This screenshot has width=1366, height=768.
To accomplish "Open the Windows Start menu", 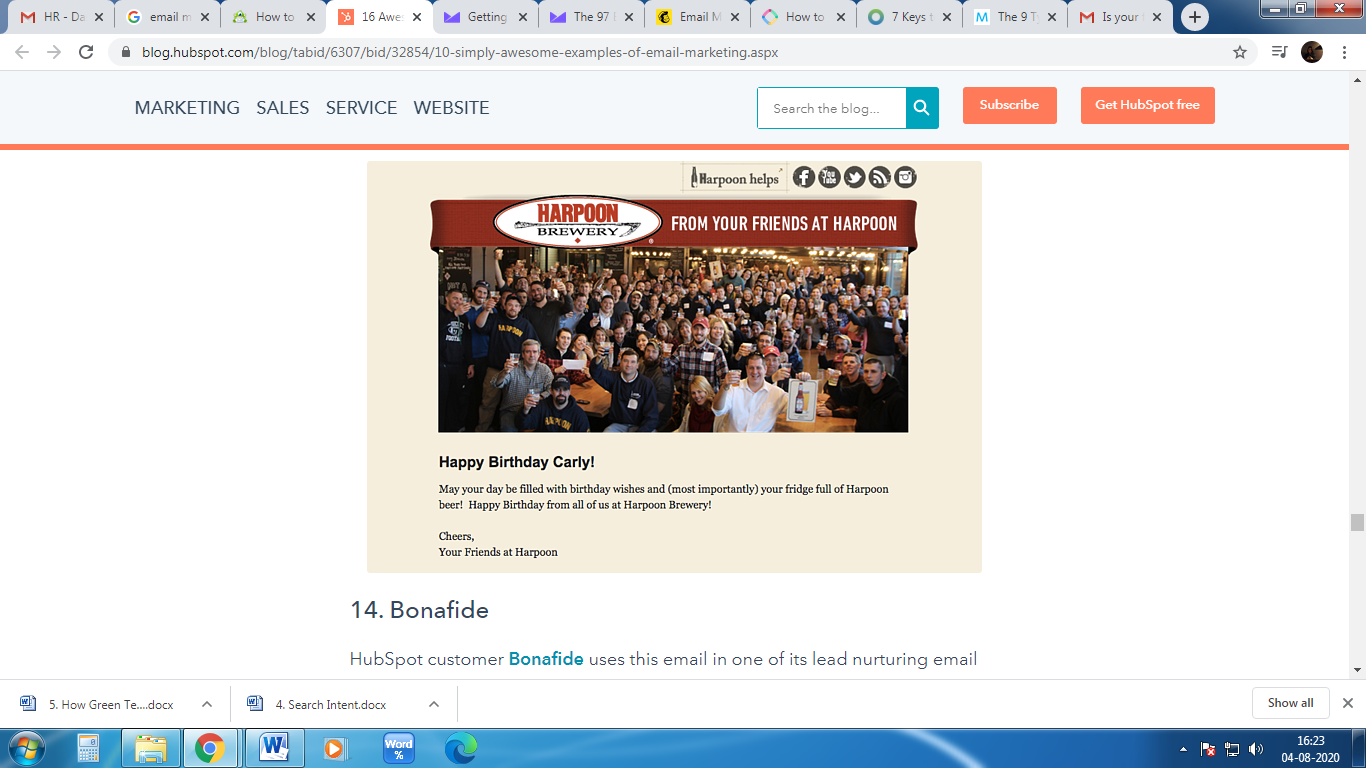I will click(27, 748).
